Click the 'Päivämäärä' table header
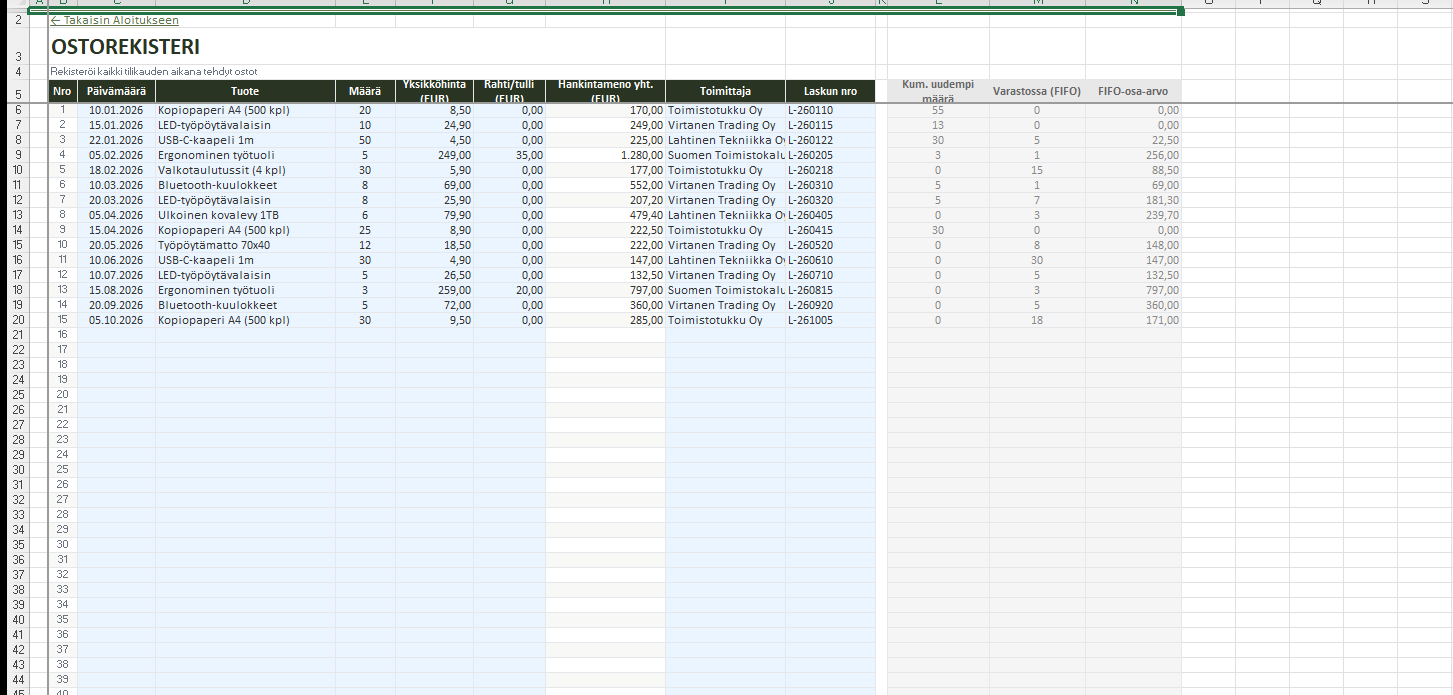The width and height of the screenshot is (1453, 695). (x=116, y=91)
